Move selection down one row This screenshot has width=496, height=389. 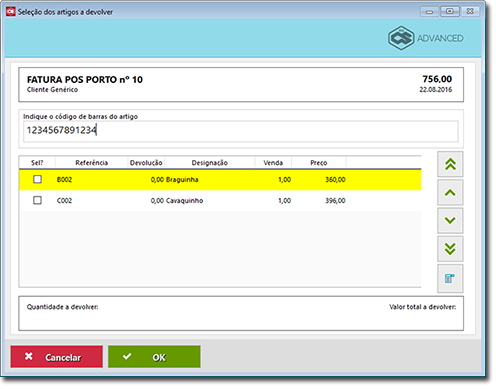(x=450, y=220)
